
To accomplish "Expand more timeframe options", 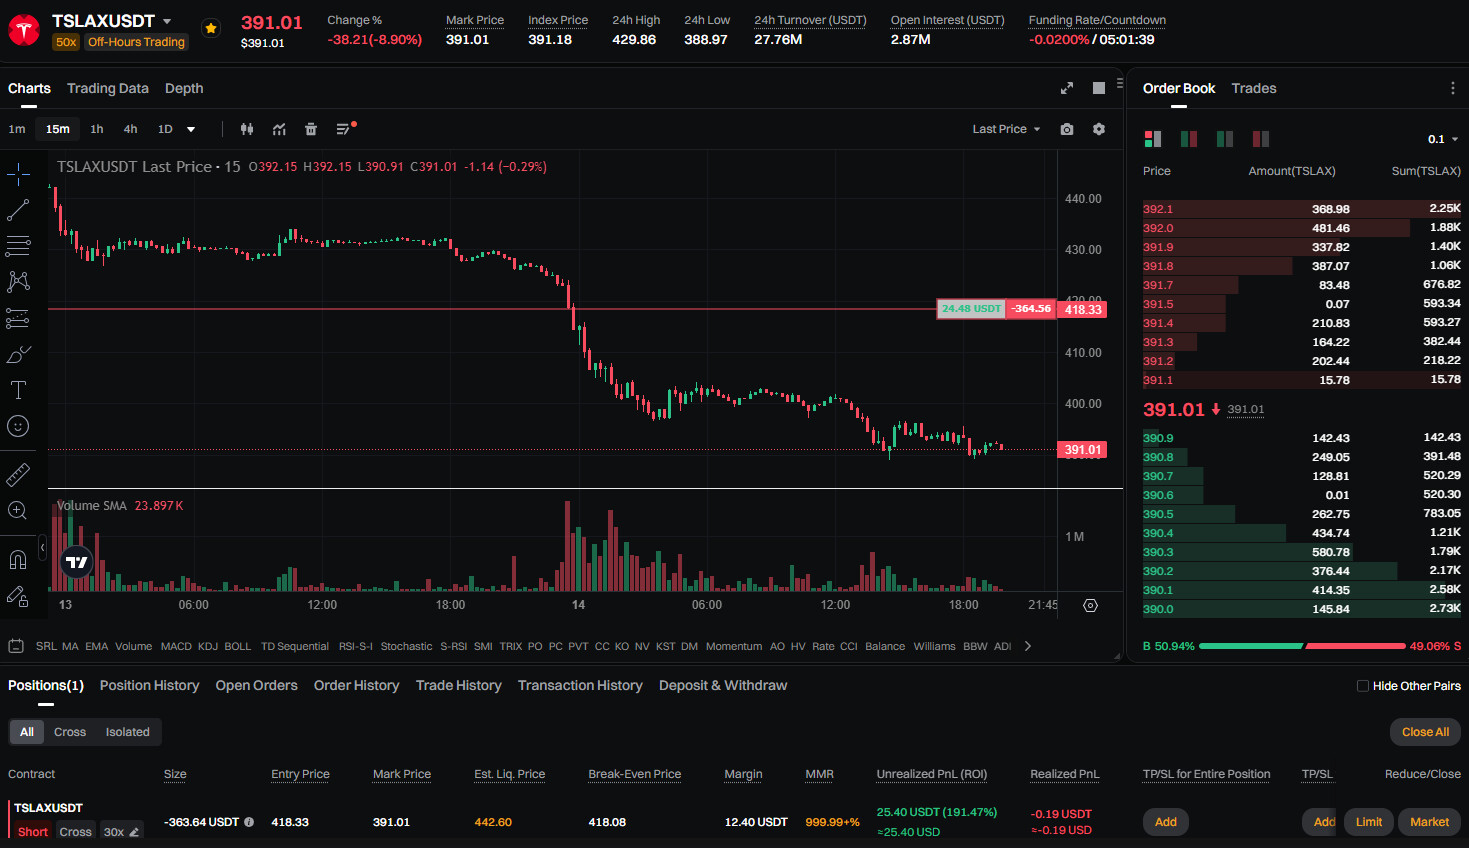I will pyautogui.click(x=191, y=129).
